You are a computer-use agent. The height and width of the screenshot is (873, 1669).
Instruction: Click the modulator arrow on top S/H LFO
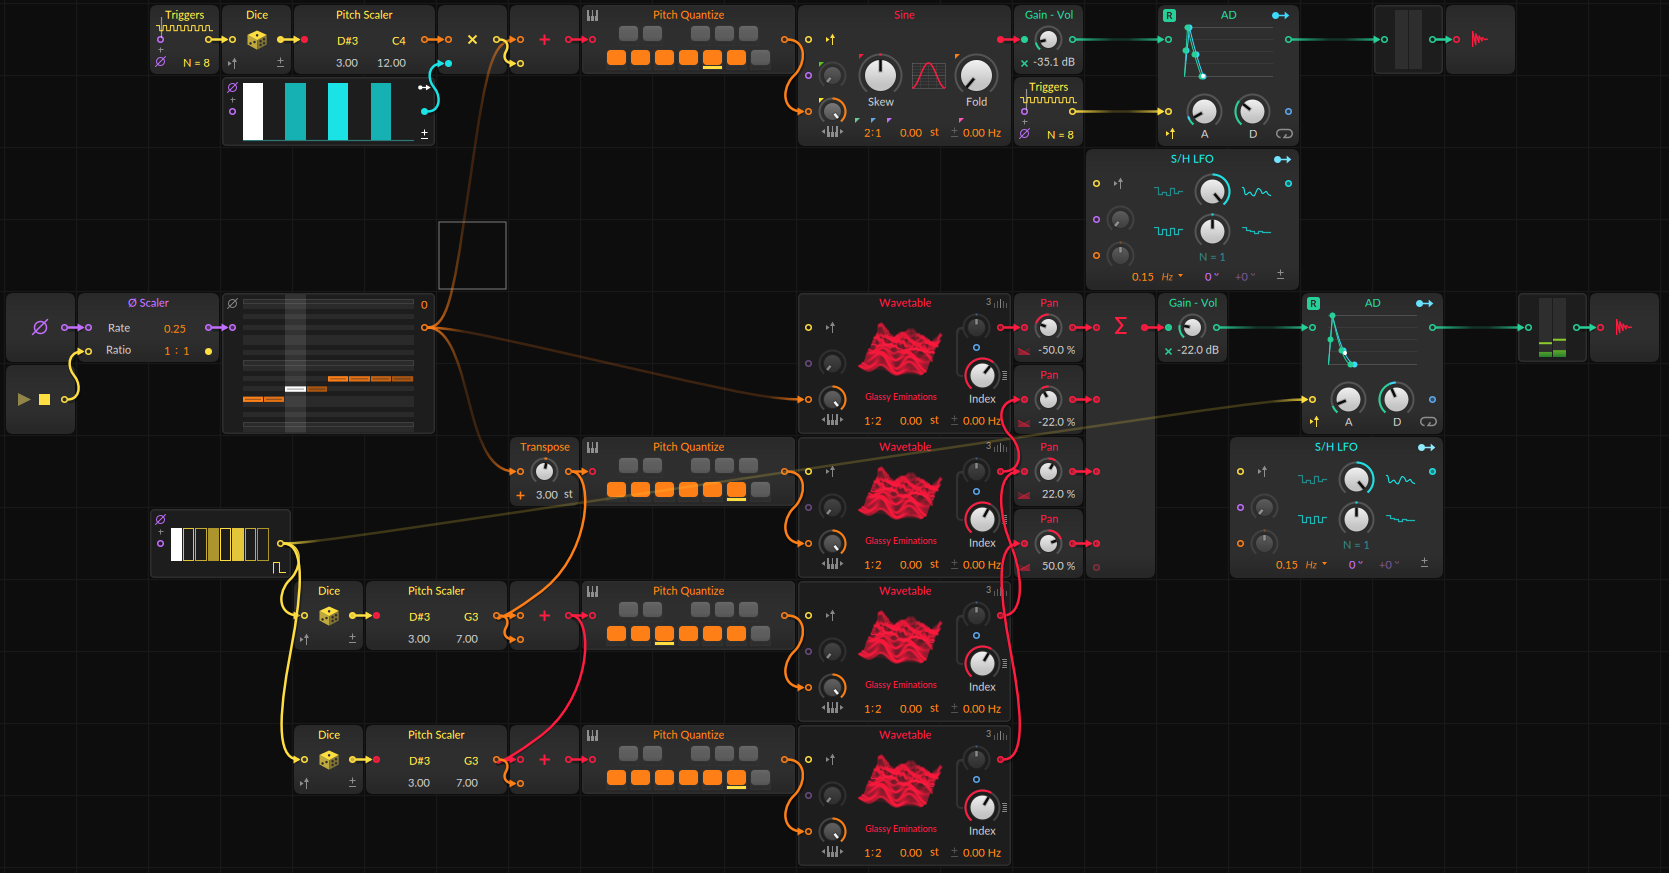1282,159
